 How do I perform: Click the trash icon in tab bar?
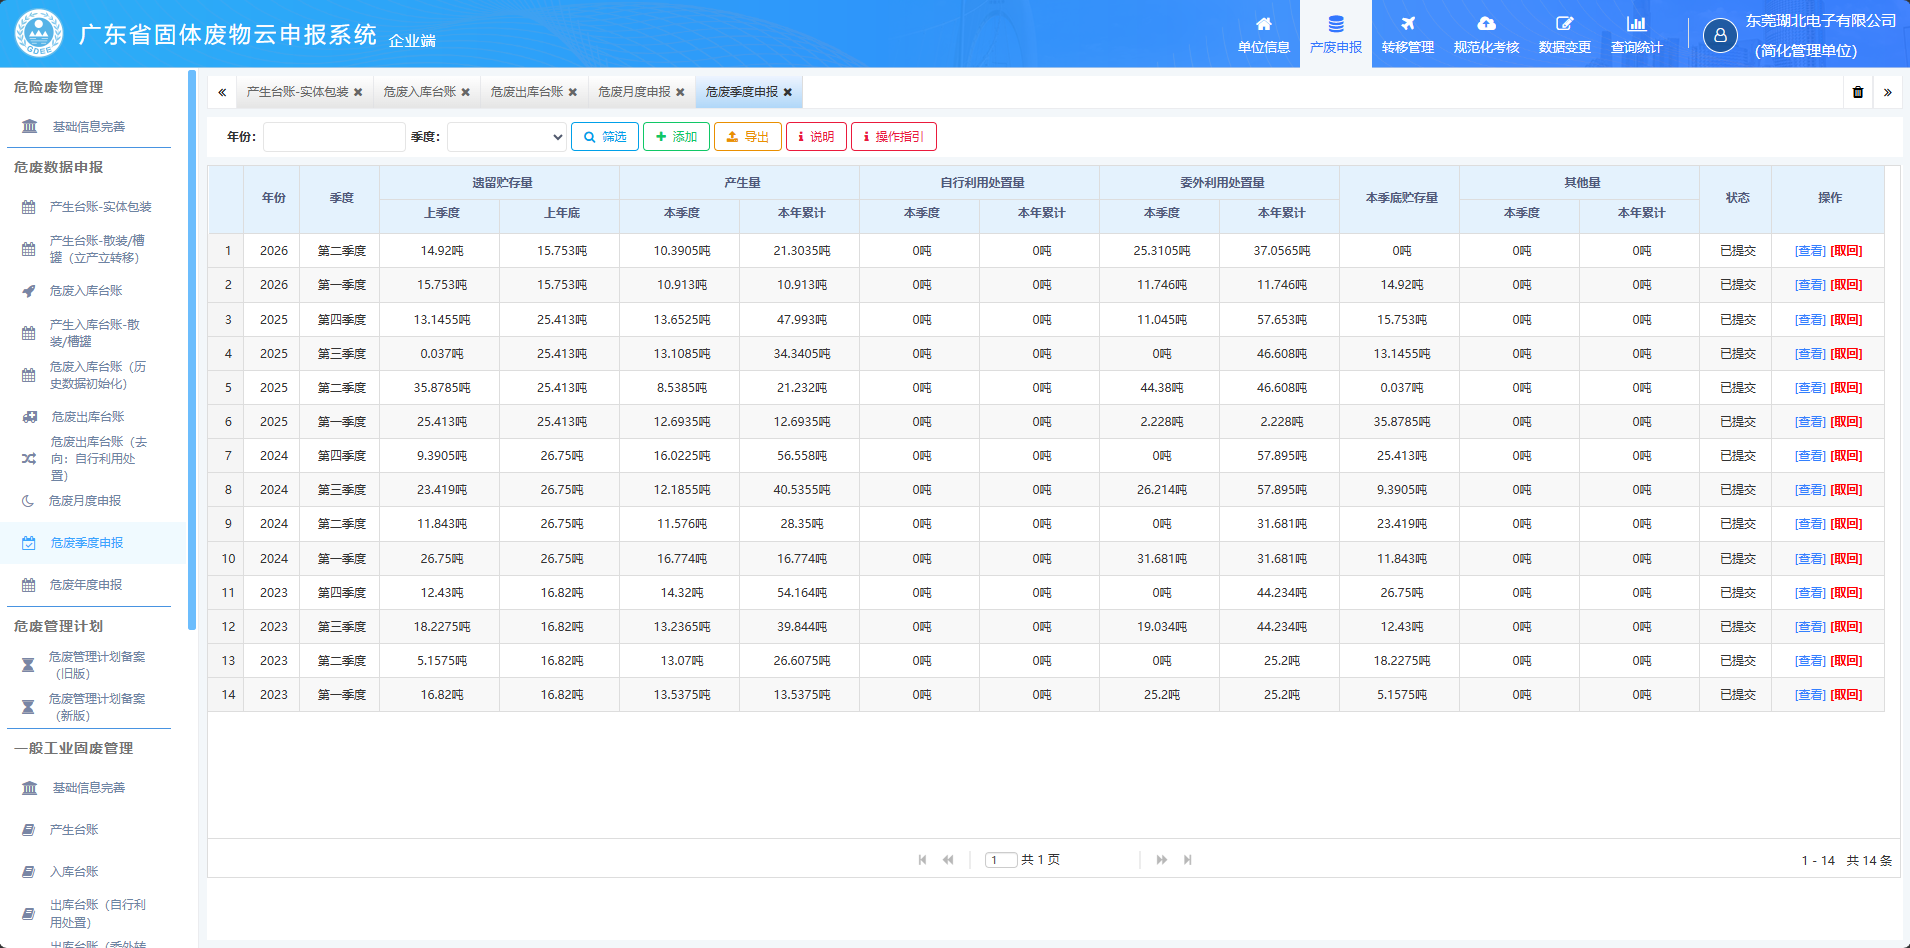[x=1858, y=92]
